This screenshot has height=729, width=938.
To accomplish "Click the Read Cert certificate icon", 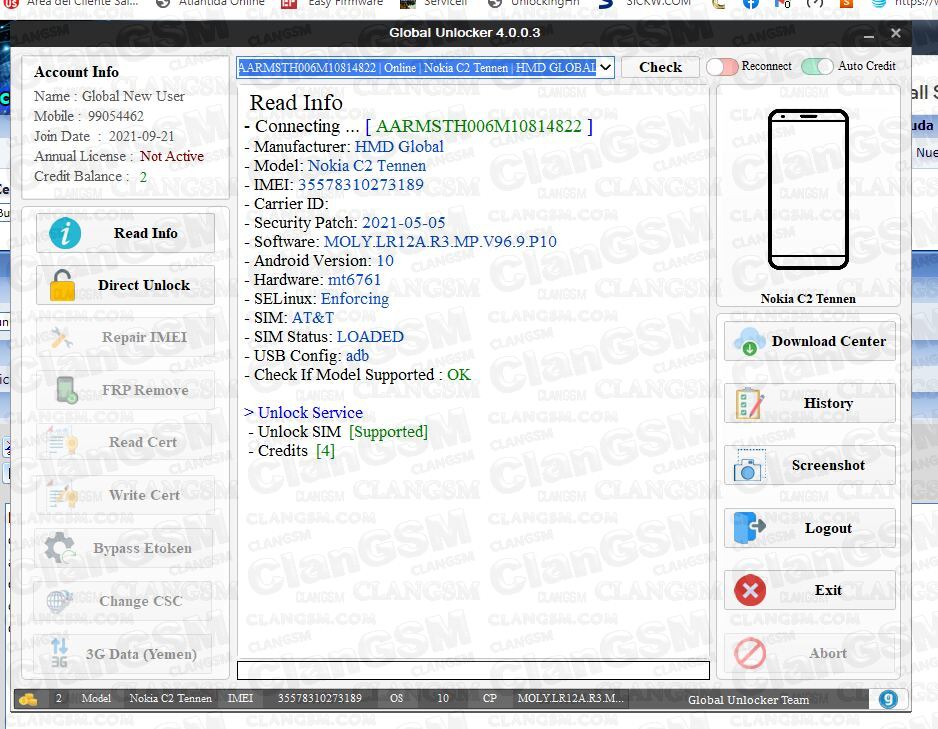I will pyautogui.click(x=62, y=443).
